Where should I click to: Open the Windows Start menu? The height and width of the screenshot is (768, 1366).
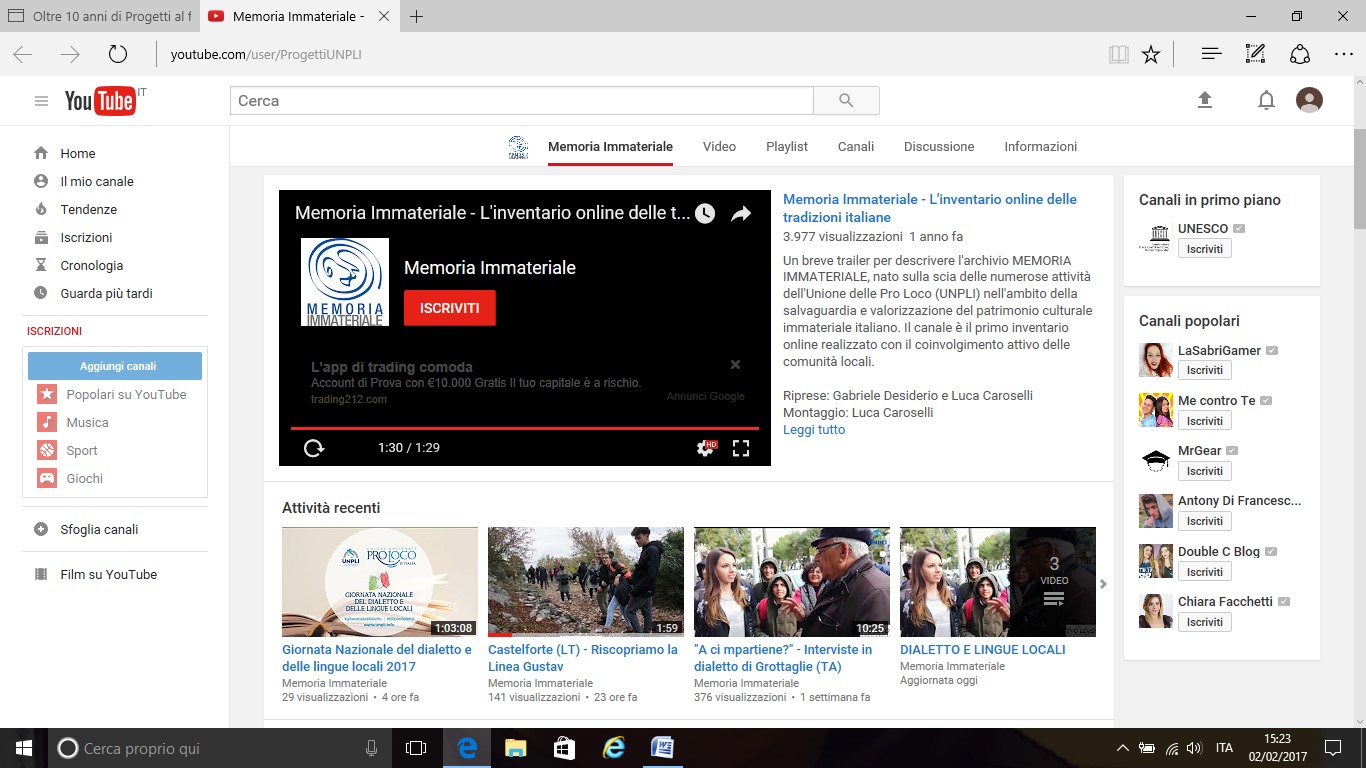(24, 748)
